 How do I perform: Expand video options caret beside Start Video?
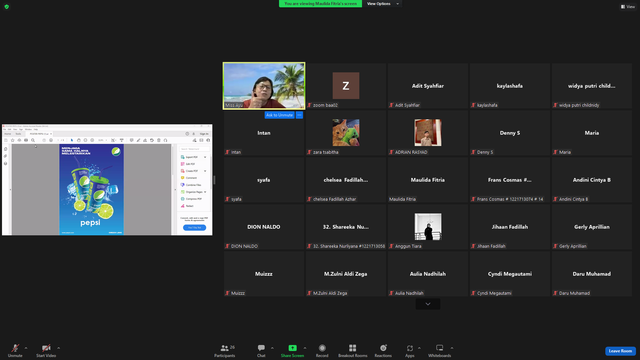(58, 348)
